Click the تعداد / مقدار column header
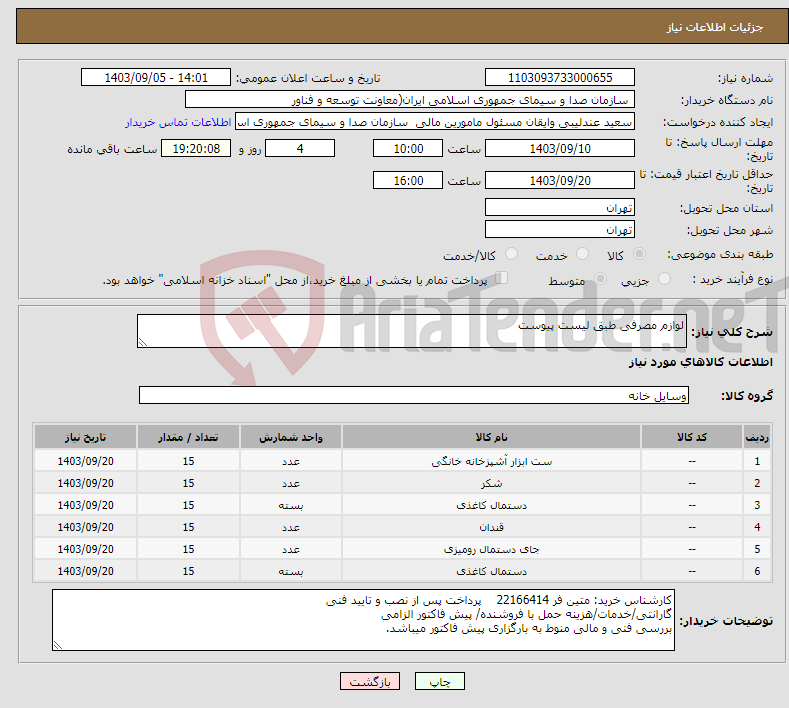The height and width of the screenshot is (708, 789). tap(188, 437)
